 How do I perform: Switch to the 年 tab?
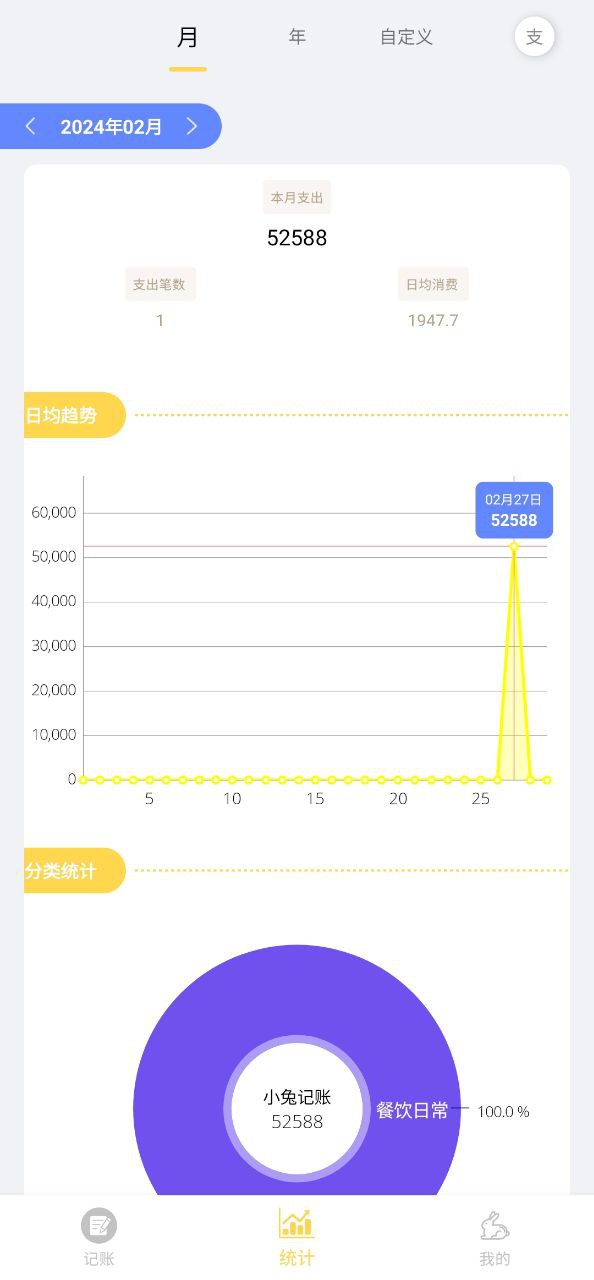(x=297, y=37)
